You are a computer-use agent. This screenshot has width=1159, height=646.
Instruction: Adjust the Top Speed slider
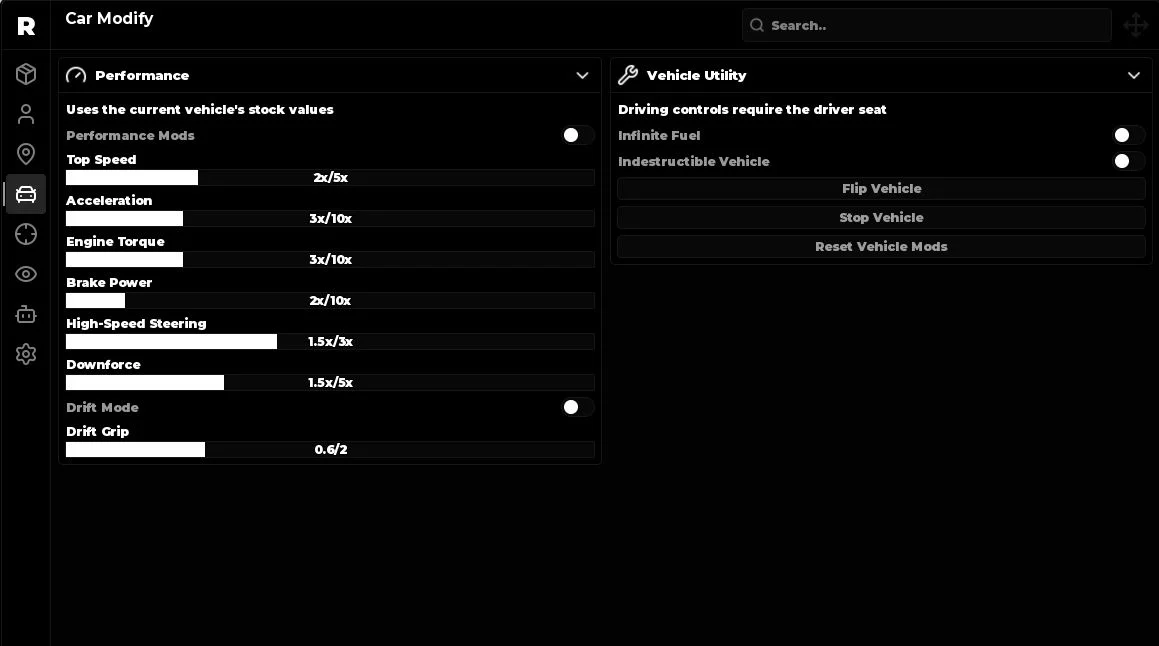tap(330, 177)
